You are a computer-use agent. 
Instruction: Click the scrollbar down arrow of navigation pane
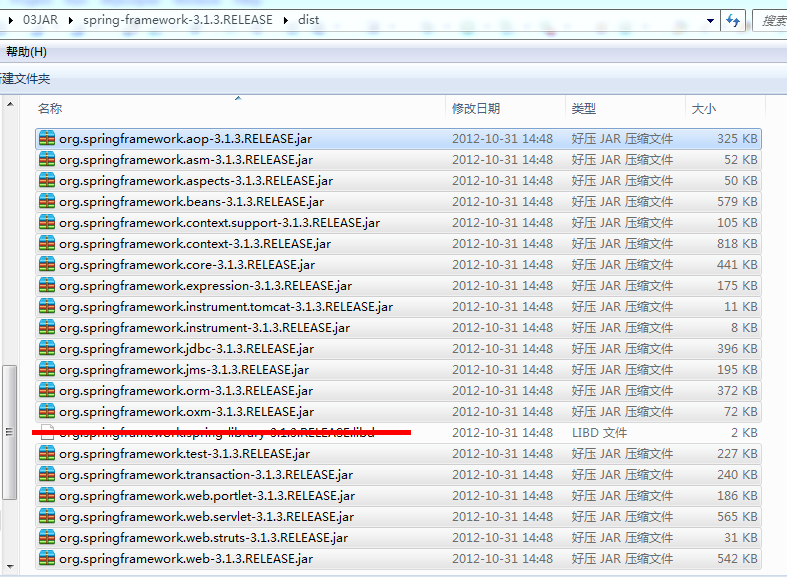(10, 566)
